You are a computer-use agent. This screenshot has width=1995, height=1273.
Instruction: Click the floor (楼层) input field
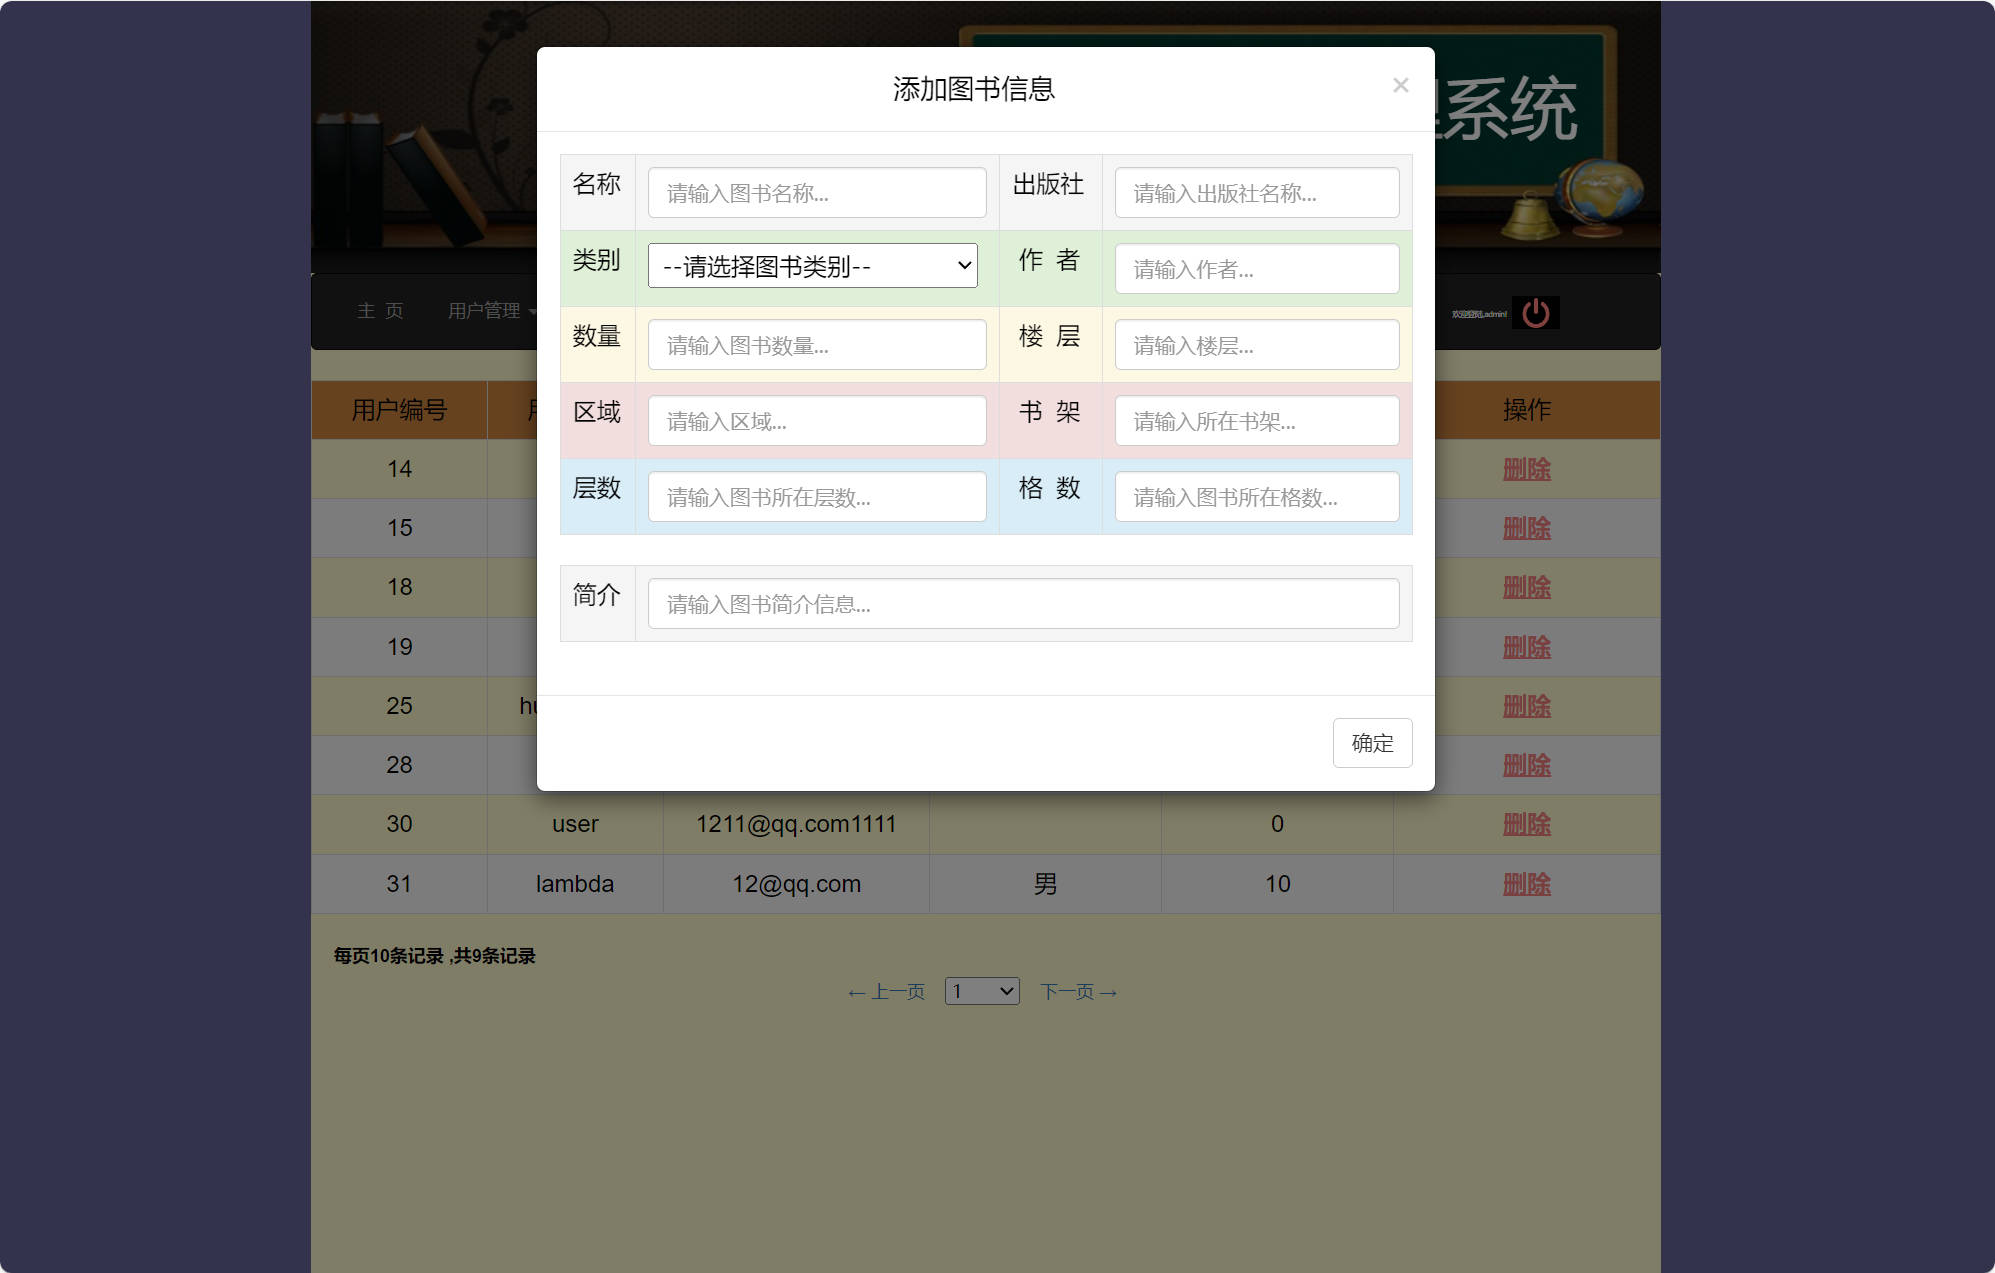coord(1256,345)
